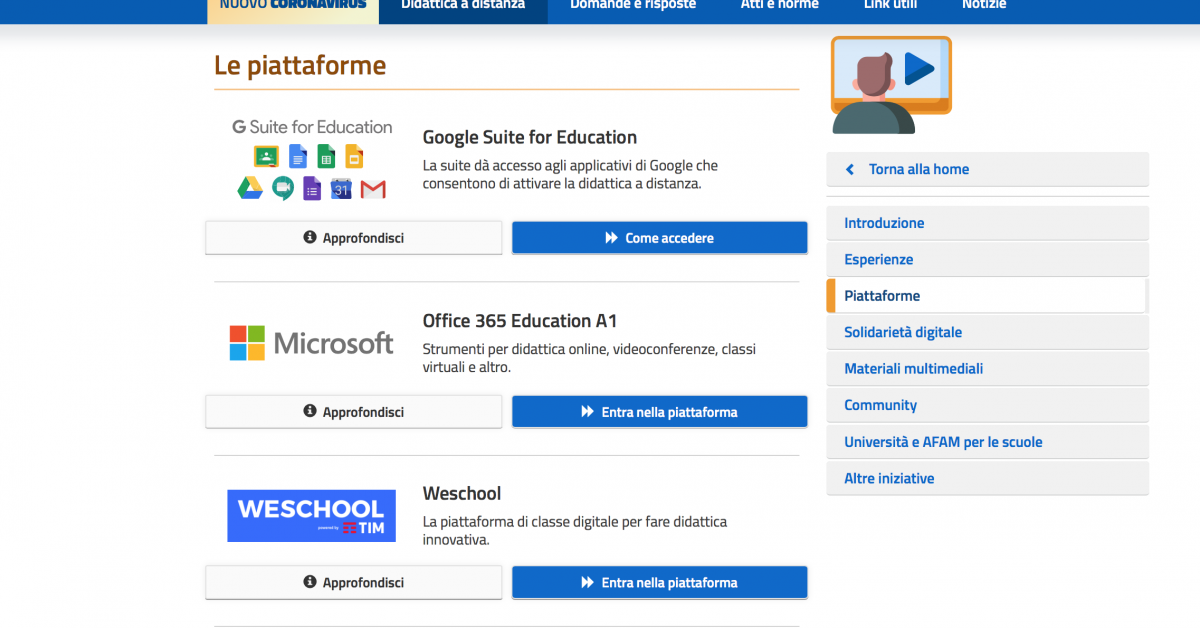Click the Gmail envelope icon
This screenshot has width=1200, height=628.
coord(373,189)
